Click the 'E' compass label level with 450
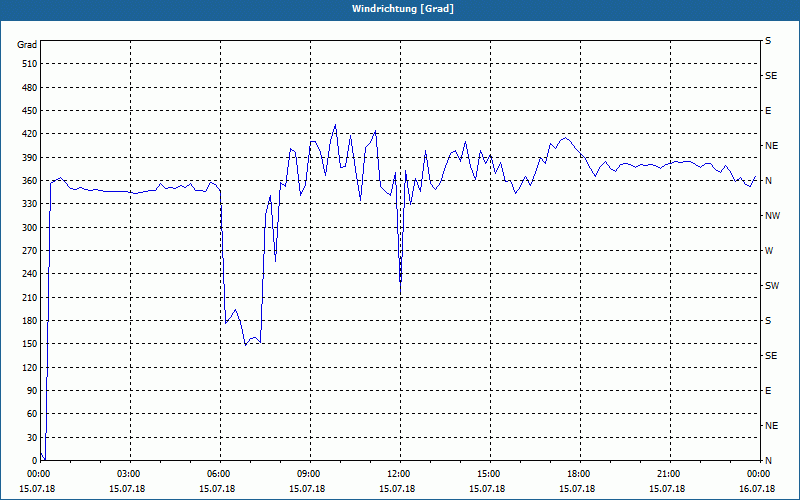 768,111
